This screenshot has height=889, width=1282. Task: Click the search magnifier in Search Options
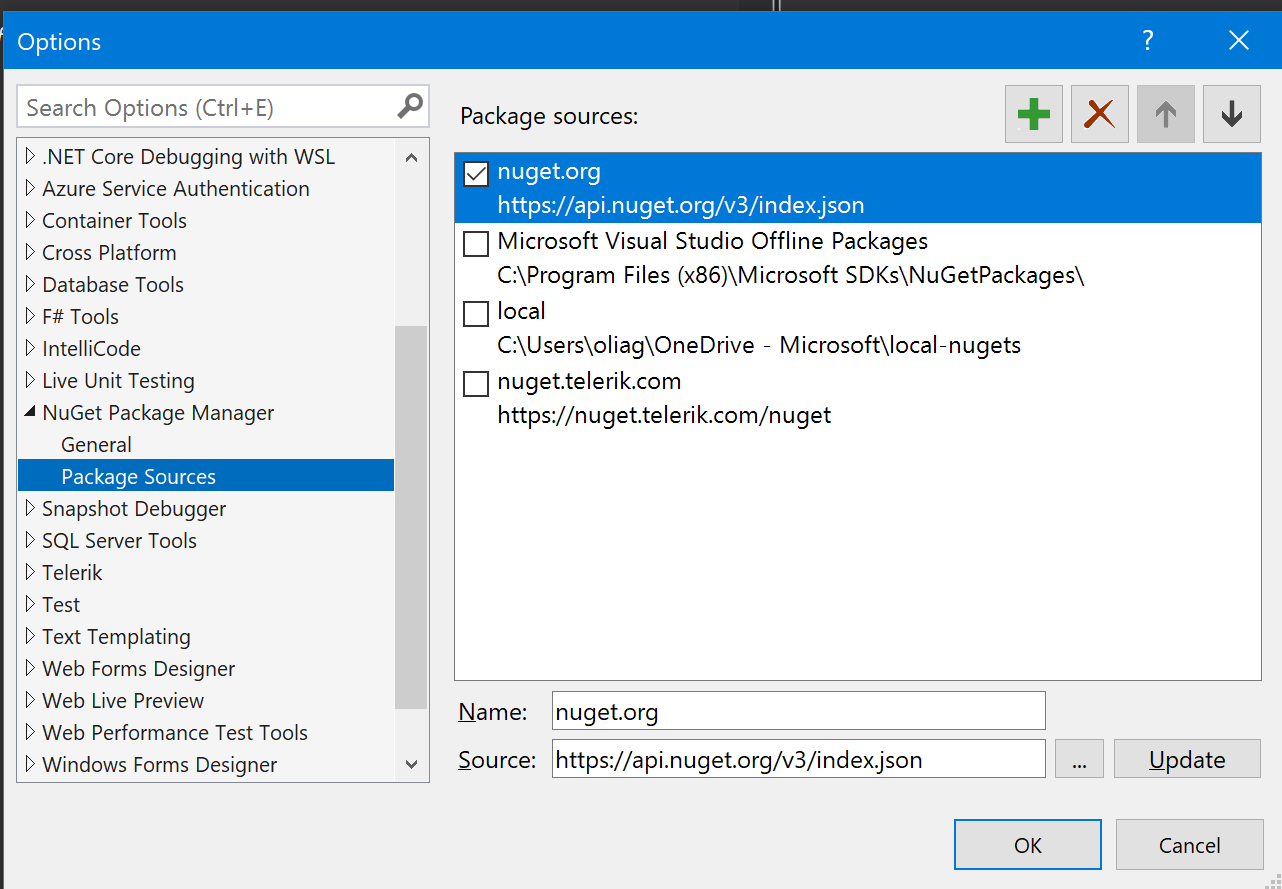tap(410, 105)
